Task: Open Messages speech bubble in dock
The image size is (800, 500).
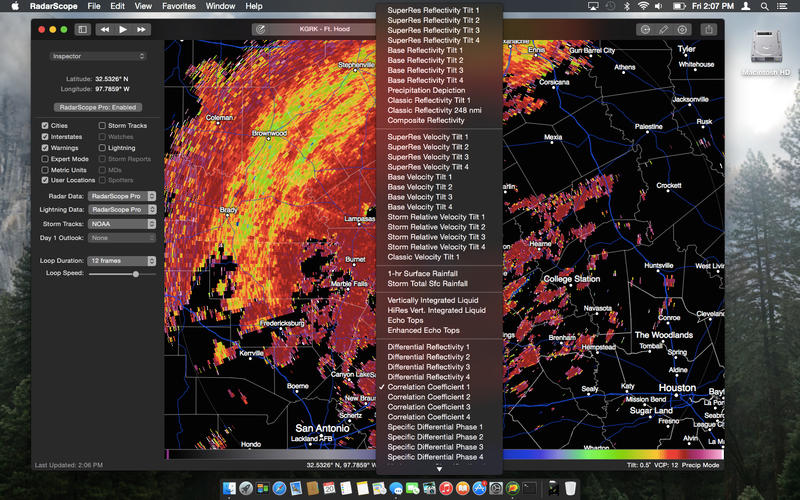Action: tap(396, 488)
